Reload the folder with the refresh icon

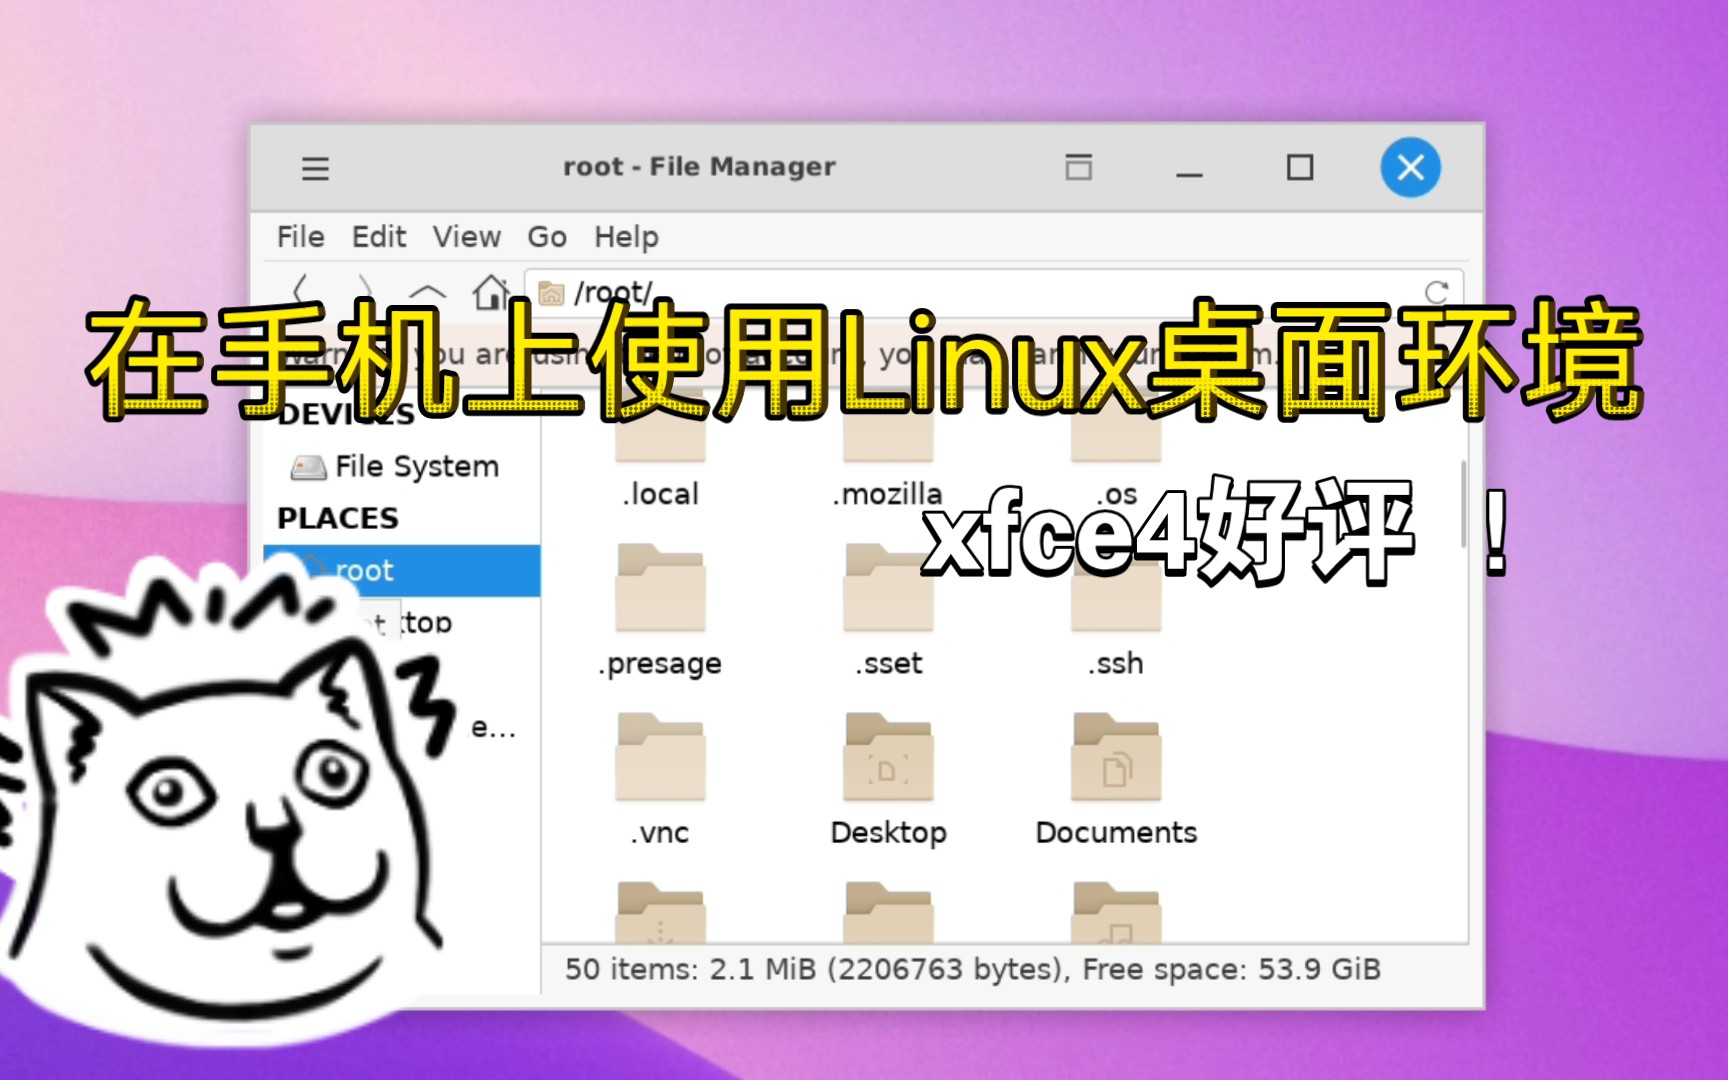click(x=1437, y=292)
